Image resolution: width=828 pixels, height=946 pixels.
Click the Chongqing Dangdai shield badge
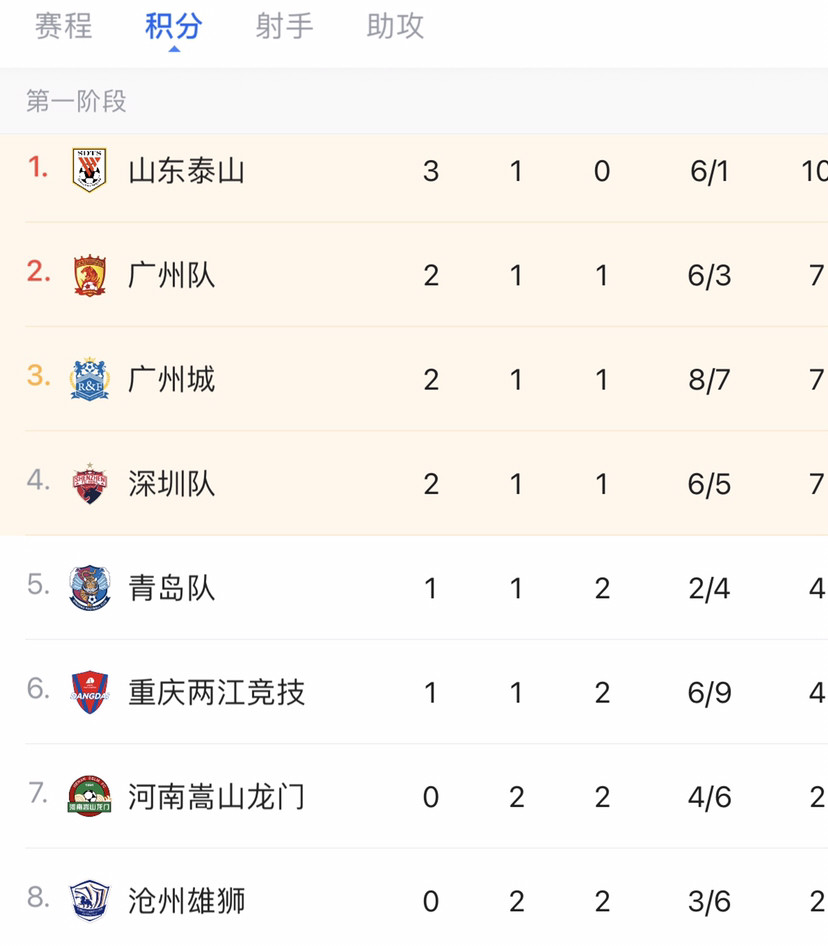(89, 692)
